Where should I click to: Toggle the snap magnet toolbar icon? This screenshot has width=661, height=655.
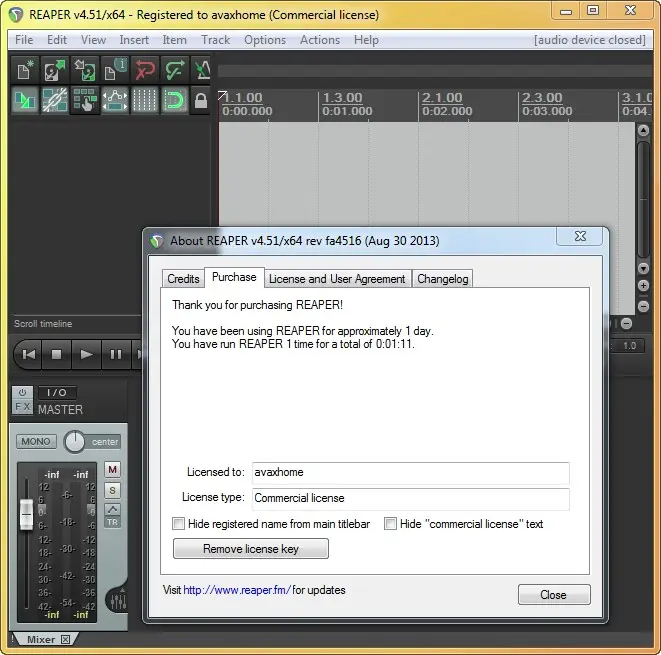point(175,100)
